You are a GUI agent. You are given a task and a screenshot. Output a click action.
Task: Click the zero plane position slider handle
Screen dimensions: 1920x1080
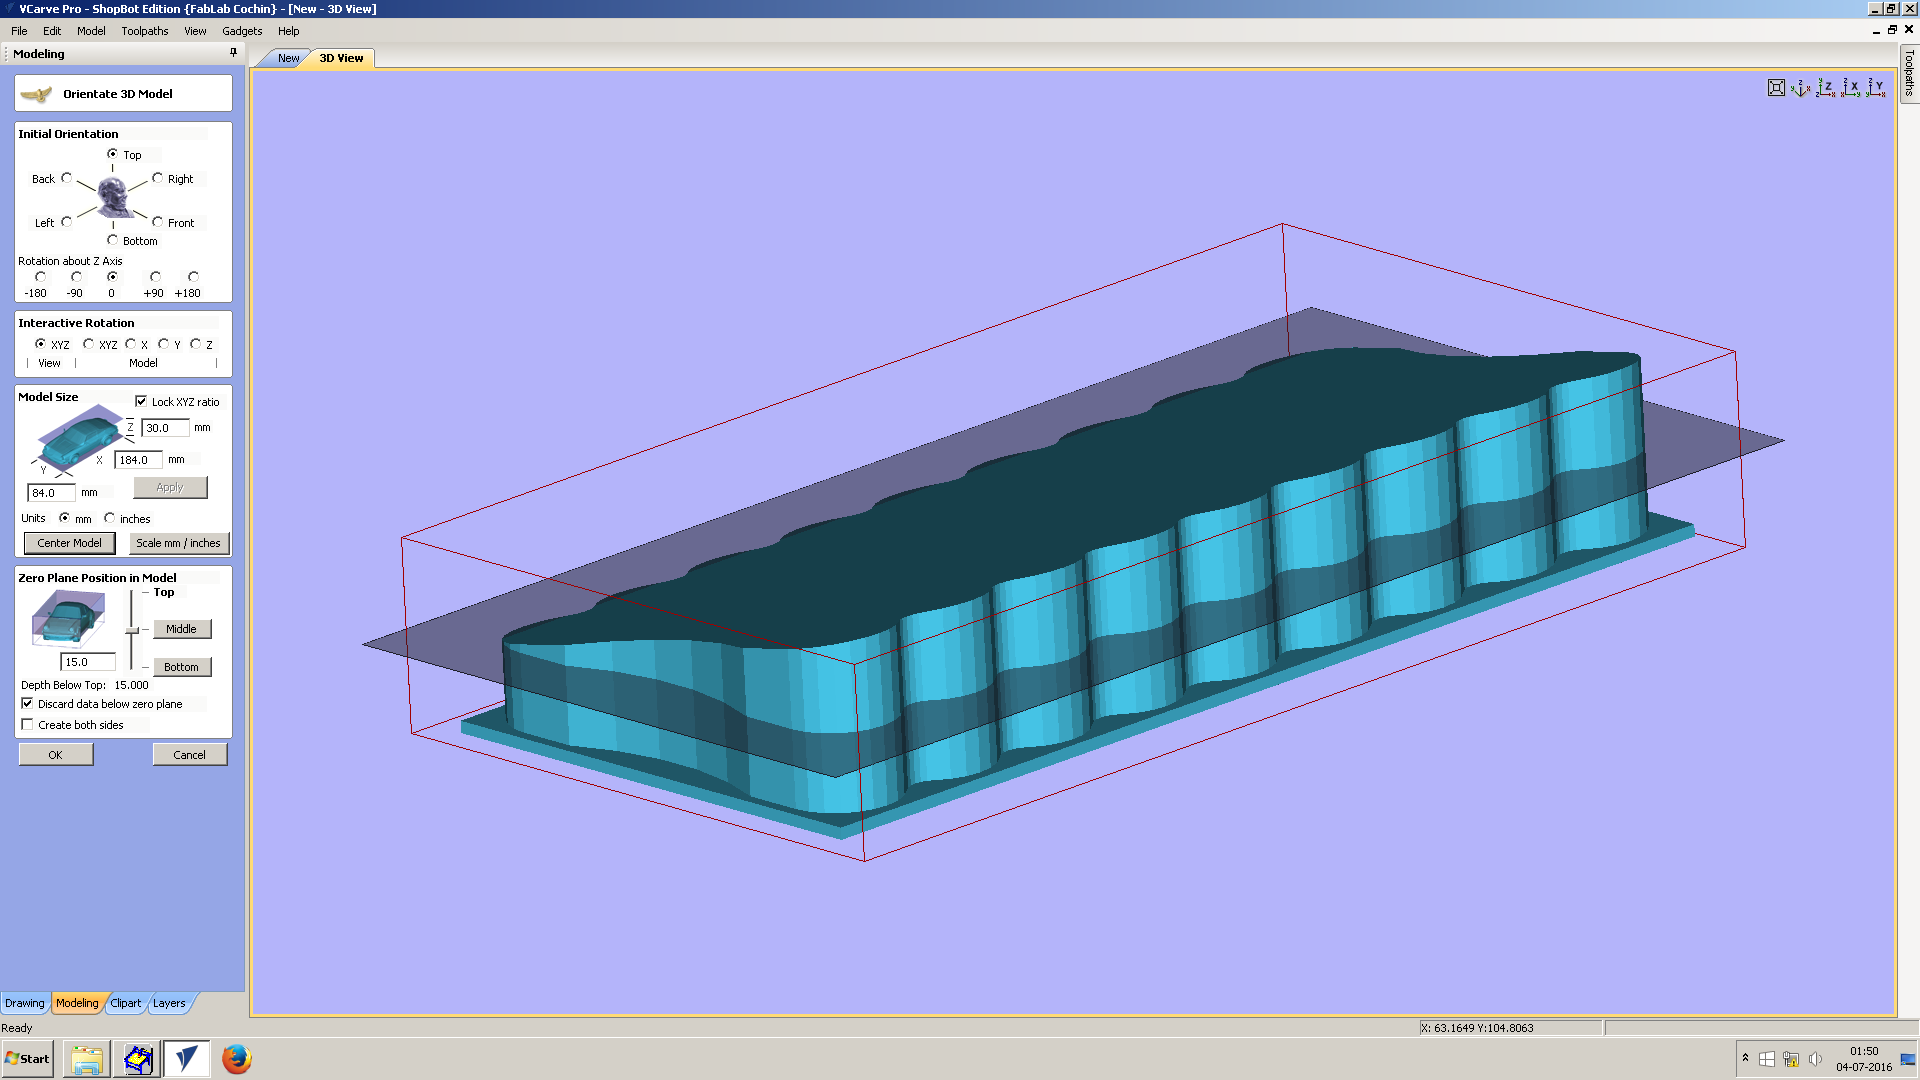tap(132, 630)
